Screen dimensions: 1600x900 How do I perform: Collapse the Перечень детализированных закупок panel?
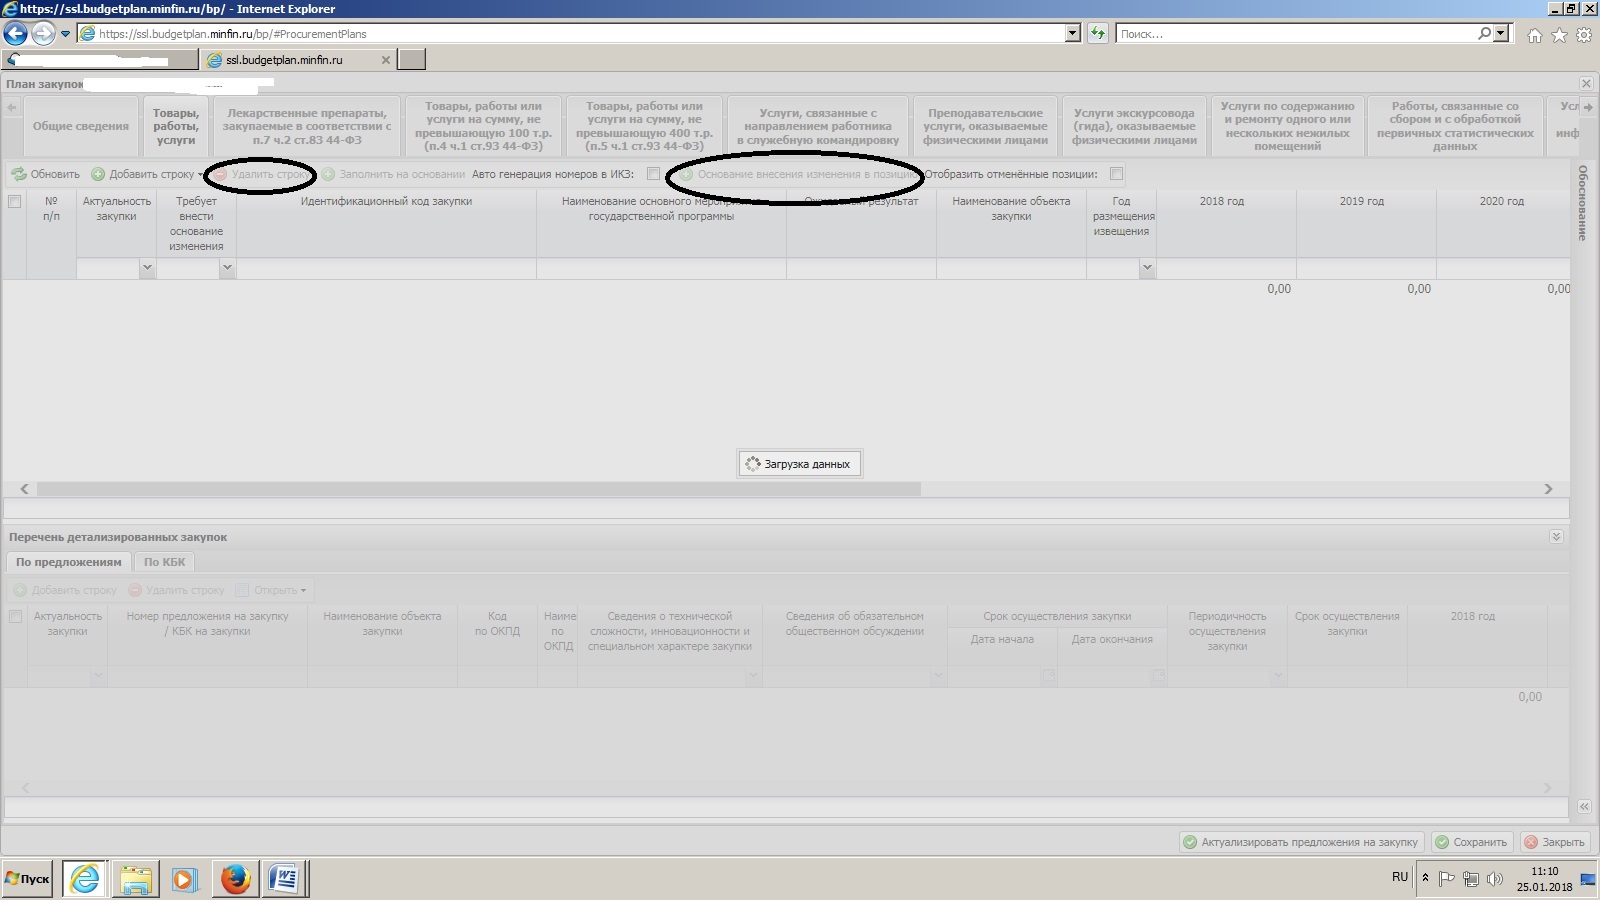(x=1556, y=537)
